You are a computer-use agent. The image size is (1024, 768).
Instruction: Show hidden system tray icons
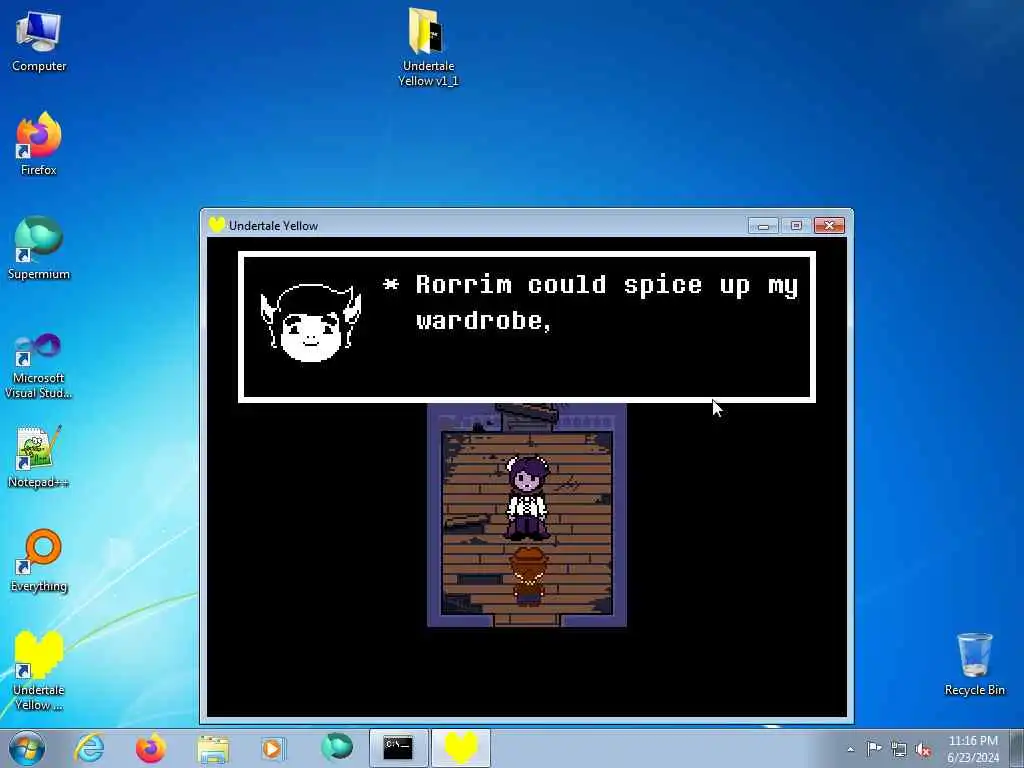coord(850,749)
